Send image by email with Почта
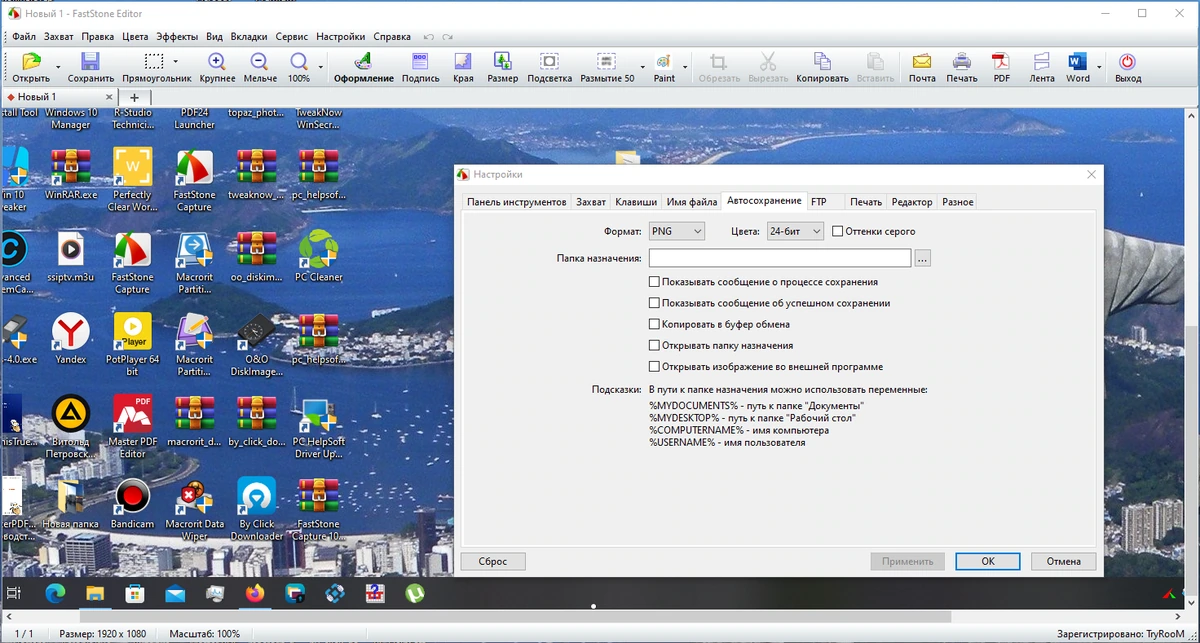Viewport: 1200px width, 643px height. pyautogui.click(x=922, y=67)
